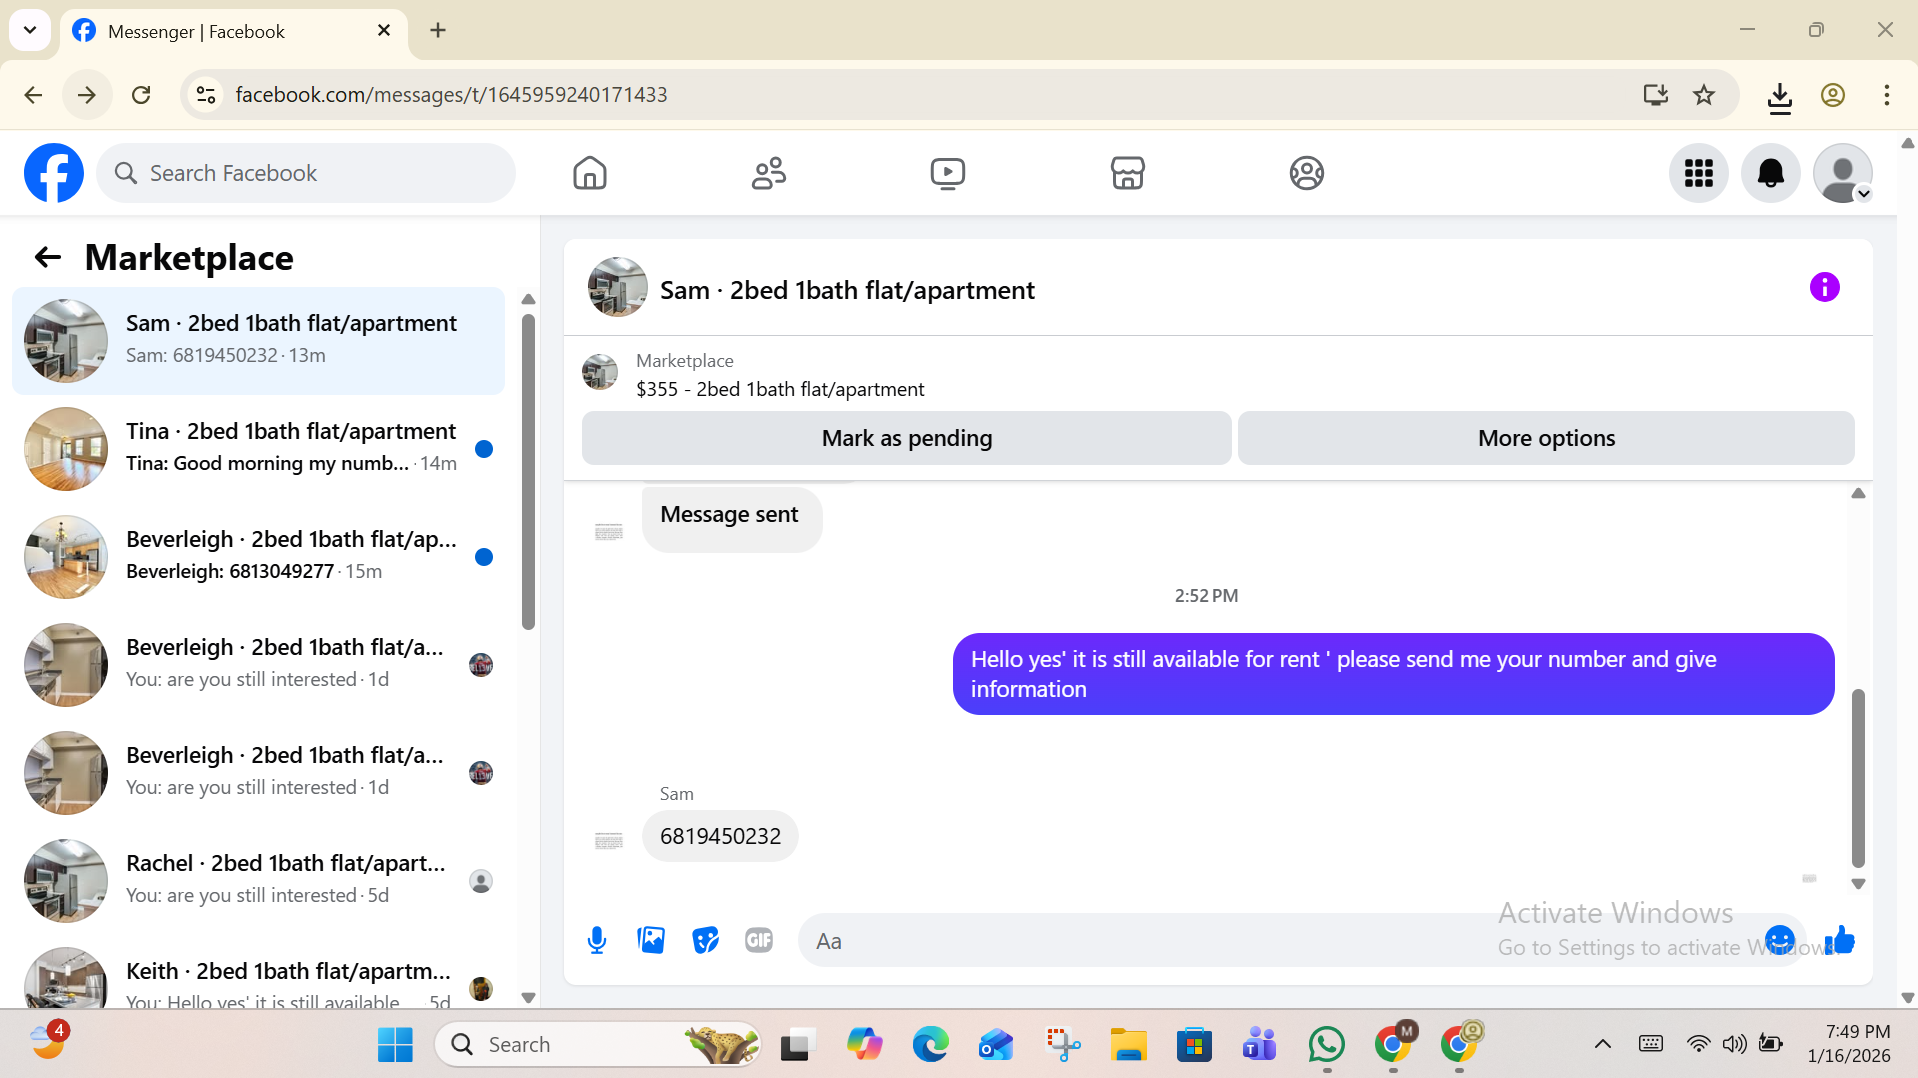The height and width of the screenshot is (1078, 1918).
Task: Open the tab search dropdown
Action: pyautogui.click(x=30, y=30)
